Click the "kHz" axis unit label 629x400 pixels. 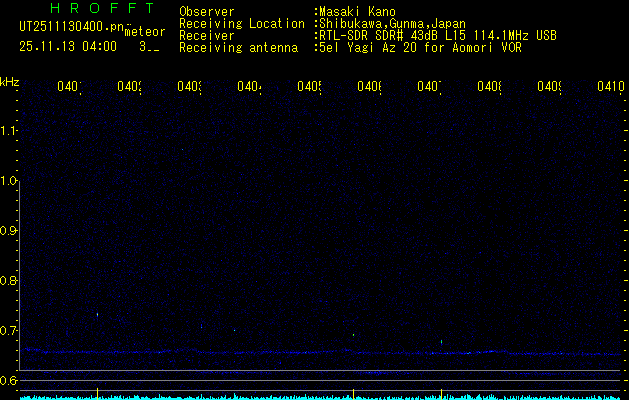pos(9,82)
